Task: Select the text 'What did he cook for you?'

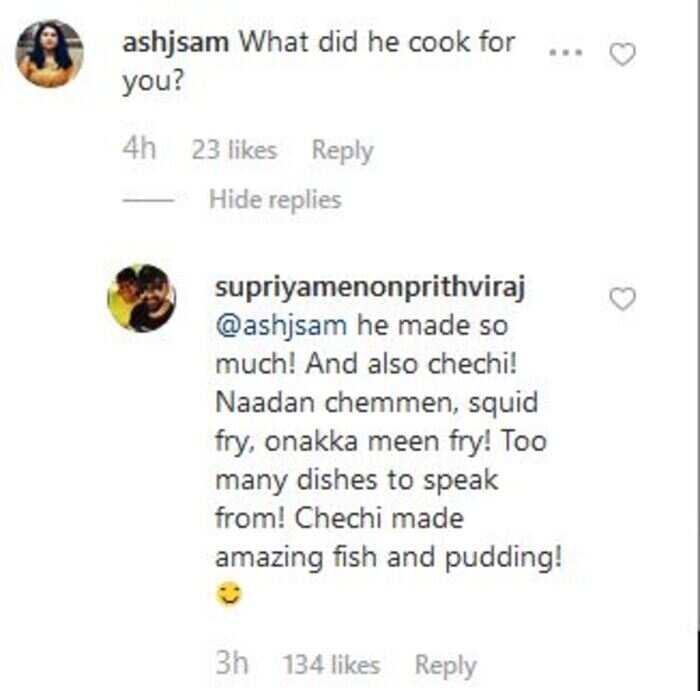Action: click(x=319, y=62)
